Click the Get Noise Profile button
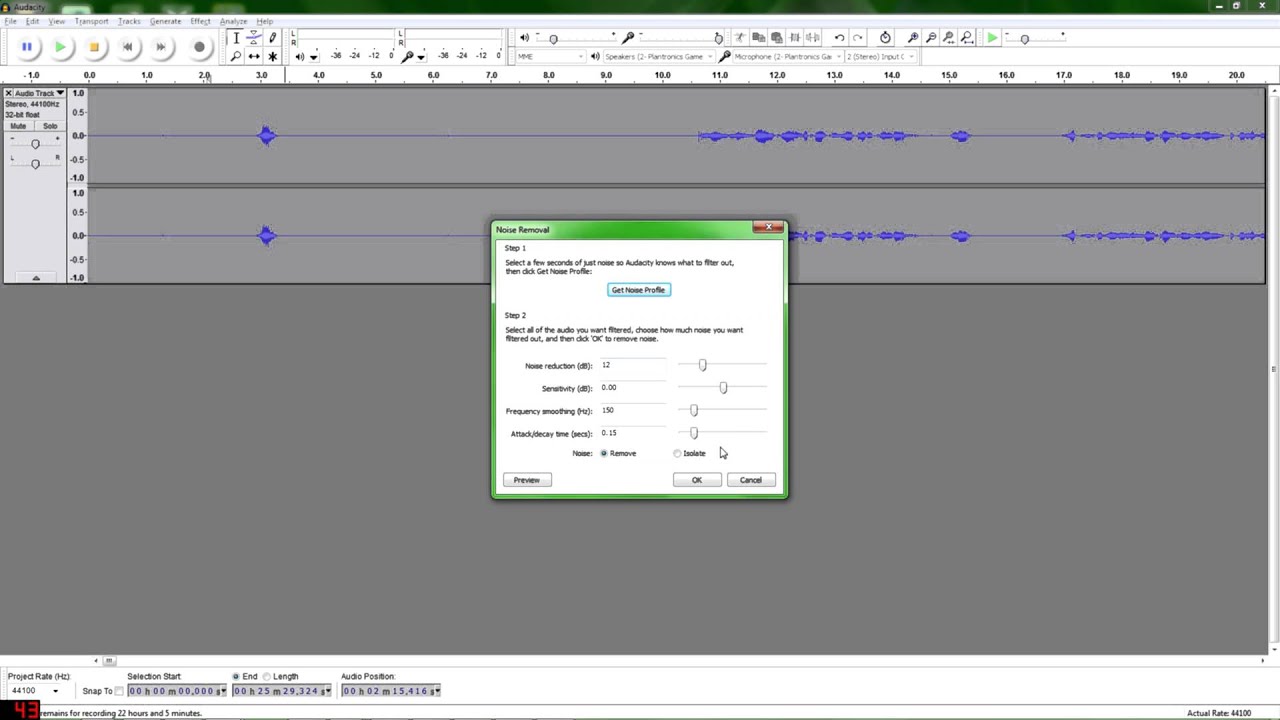Image resolution: width=1280 pixels, height=720 pixels. 638,290
